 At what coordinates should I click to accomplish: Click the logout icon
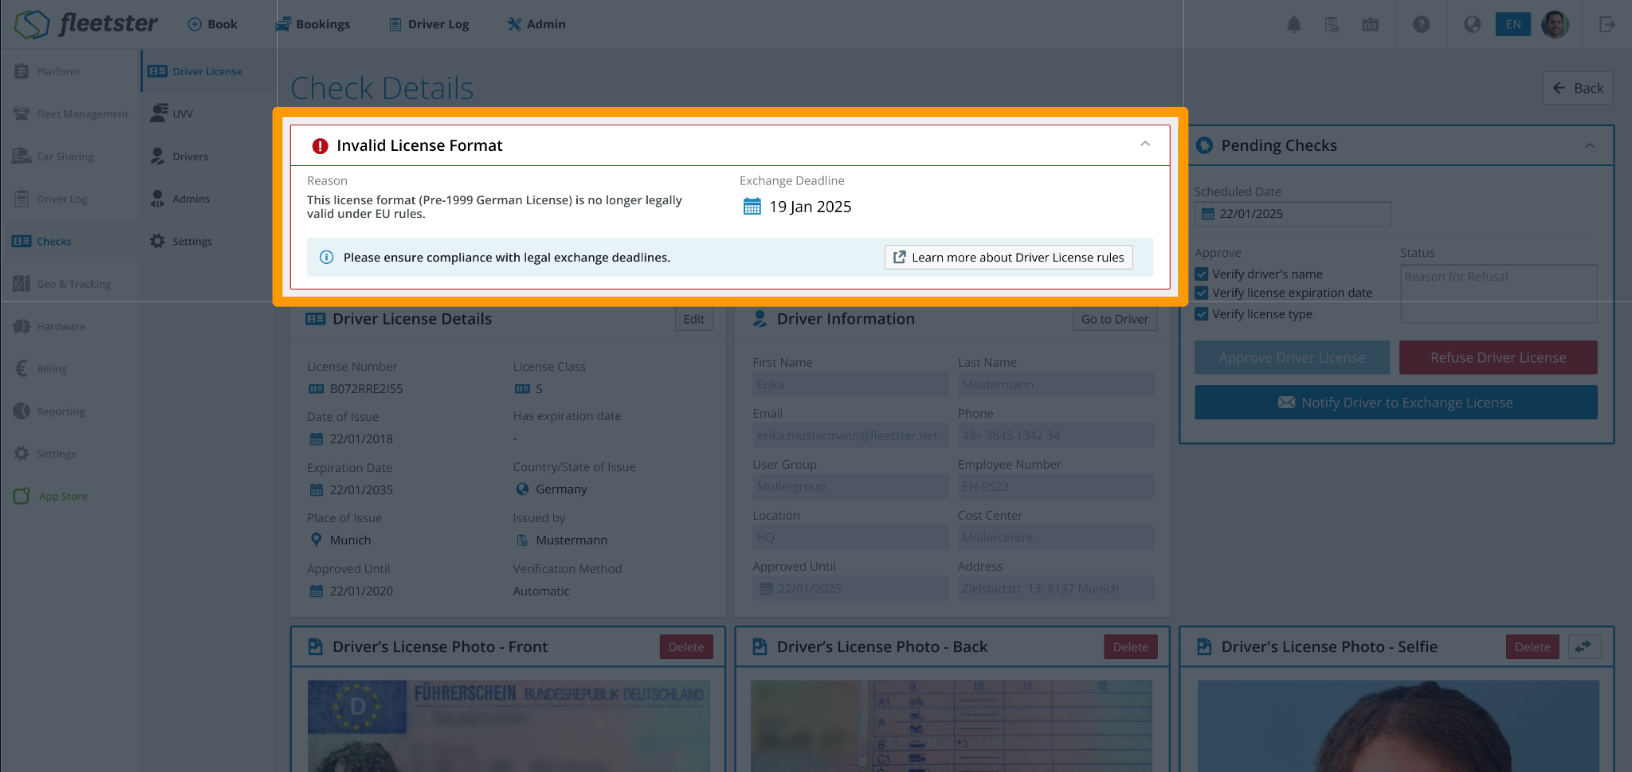[1607, 24]
